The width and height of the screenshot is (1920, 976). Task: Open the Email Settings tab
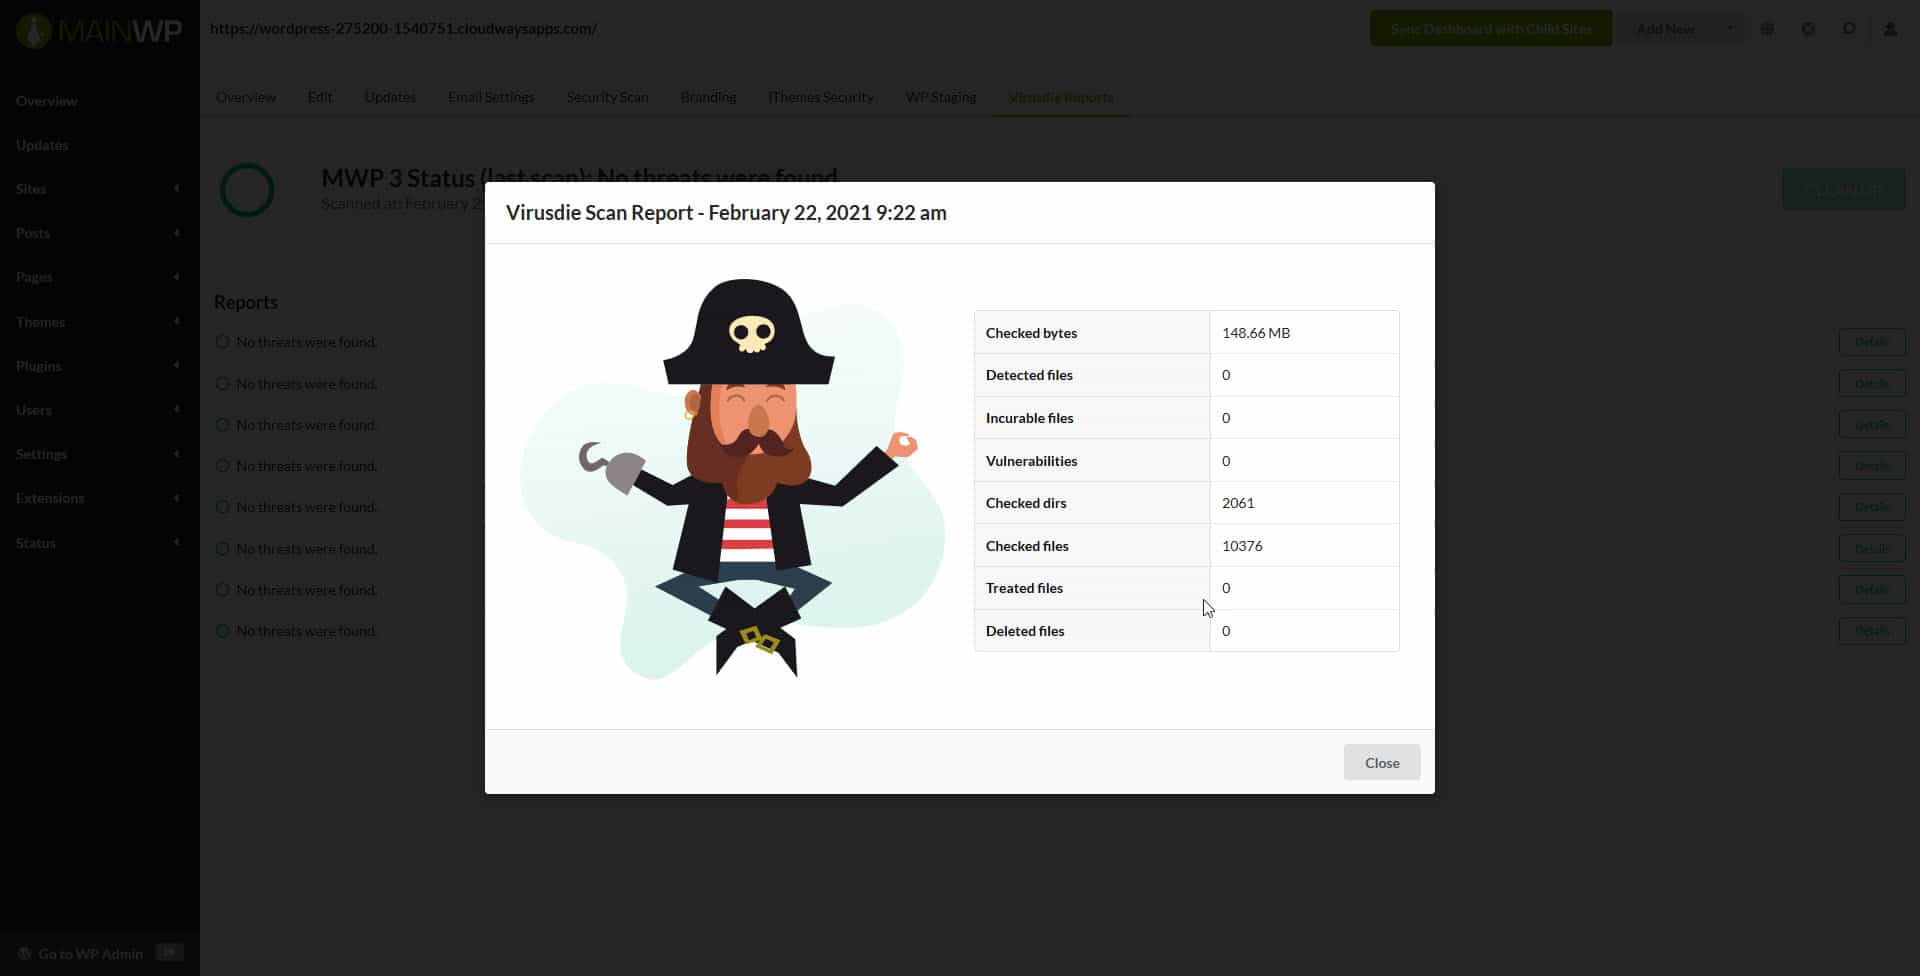click(491, 97)
